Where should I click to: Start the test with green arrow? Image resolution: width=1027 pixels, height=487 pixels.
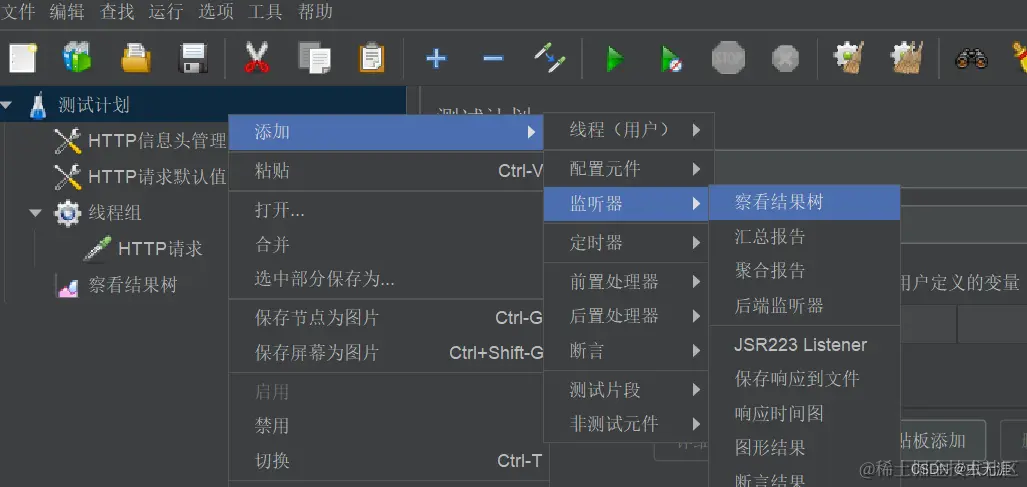(x=614, y=59)
